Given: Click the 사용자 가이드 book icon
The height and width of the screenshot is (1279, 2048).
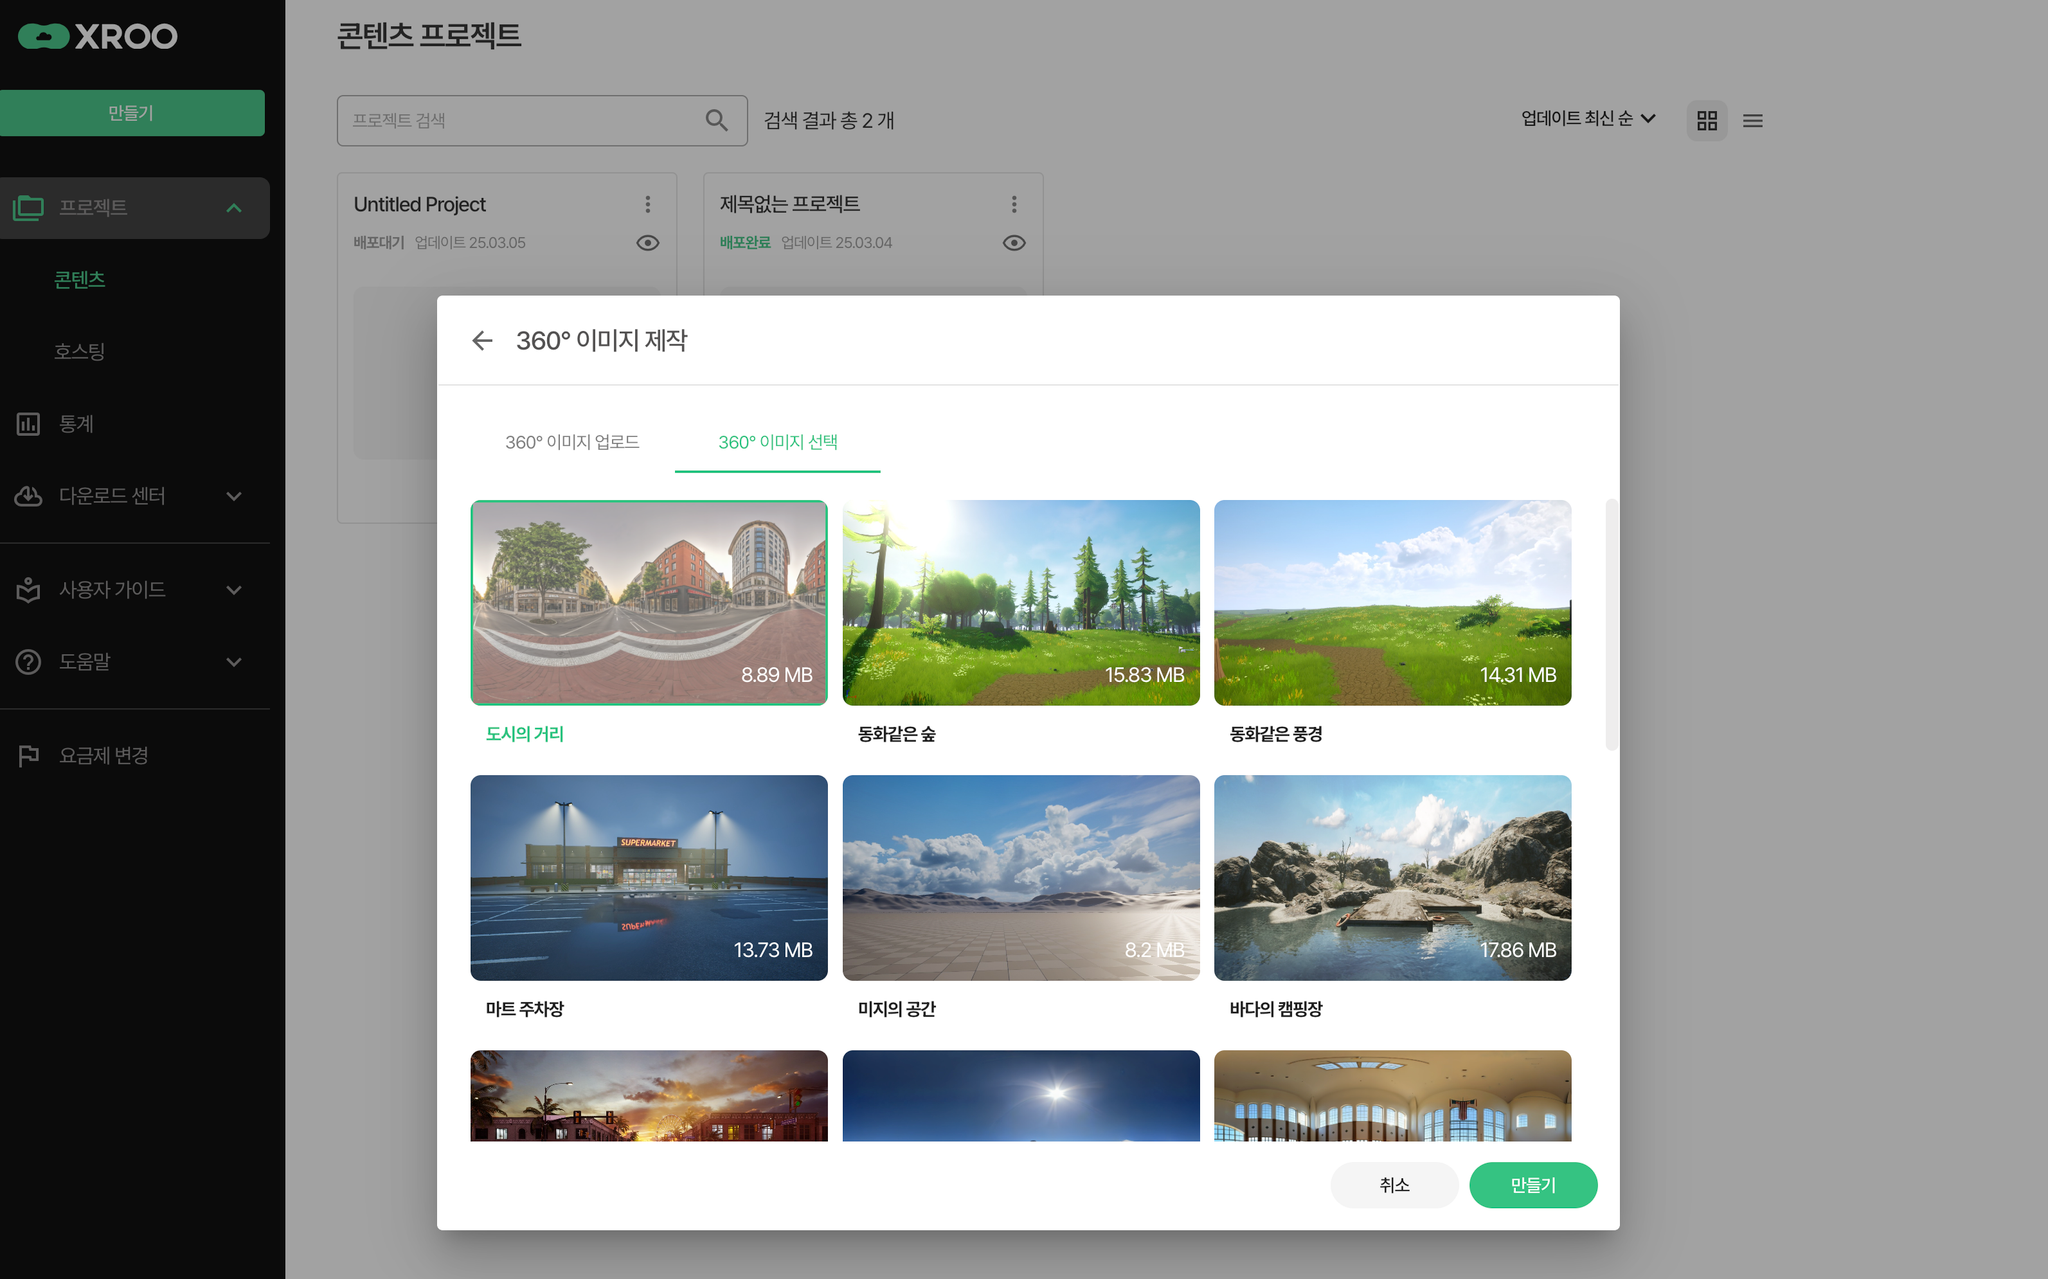Looking at the screenshot, I should pos(28,590).
